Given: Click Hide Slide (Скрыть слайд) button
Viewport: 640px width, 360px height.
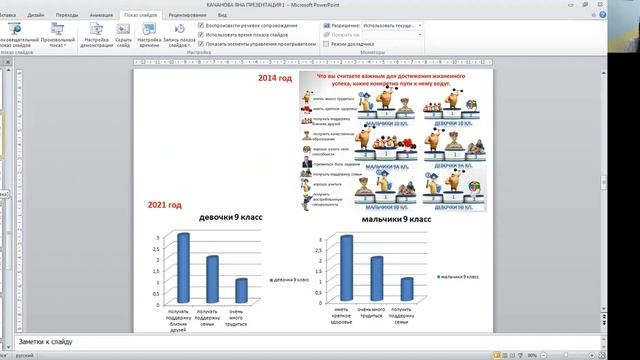Looking at the screenshot, I should [x=123, y=36].
